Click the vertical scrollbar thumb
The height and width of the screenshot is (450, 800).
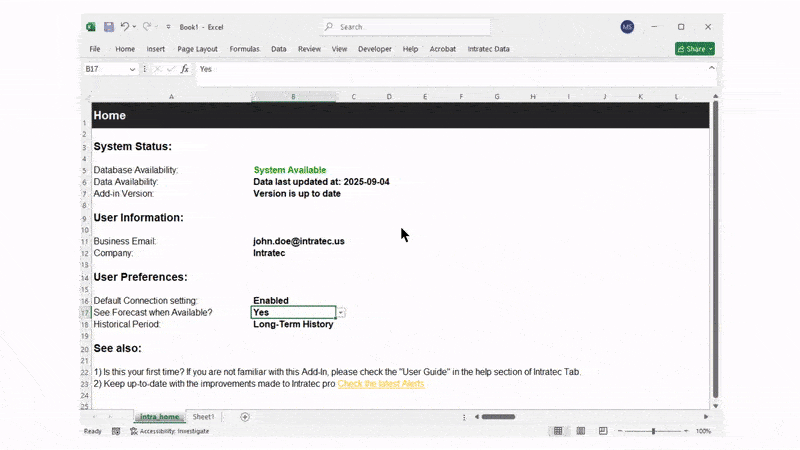(x=715, y=249)
